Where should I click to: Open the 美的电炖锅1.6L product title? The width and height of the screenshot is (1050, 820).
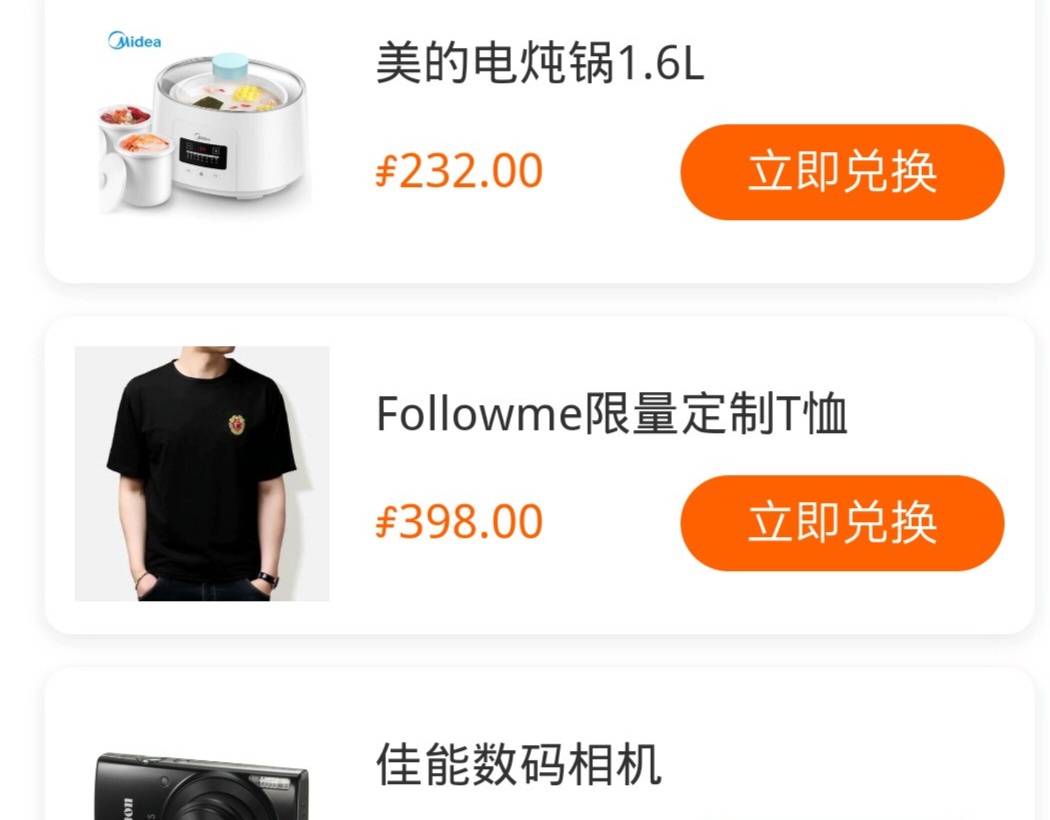pyautogui.click(x=540, y=63)
